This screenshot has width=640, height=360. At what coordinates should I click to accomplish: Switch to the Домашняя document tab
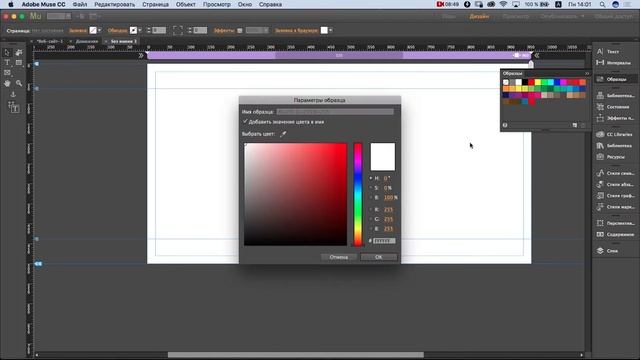click(x=87, y=41)
